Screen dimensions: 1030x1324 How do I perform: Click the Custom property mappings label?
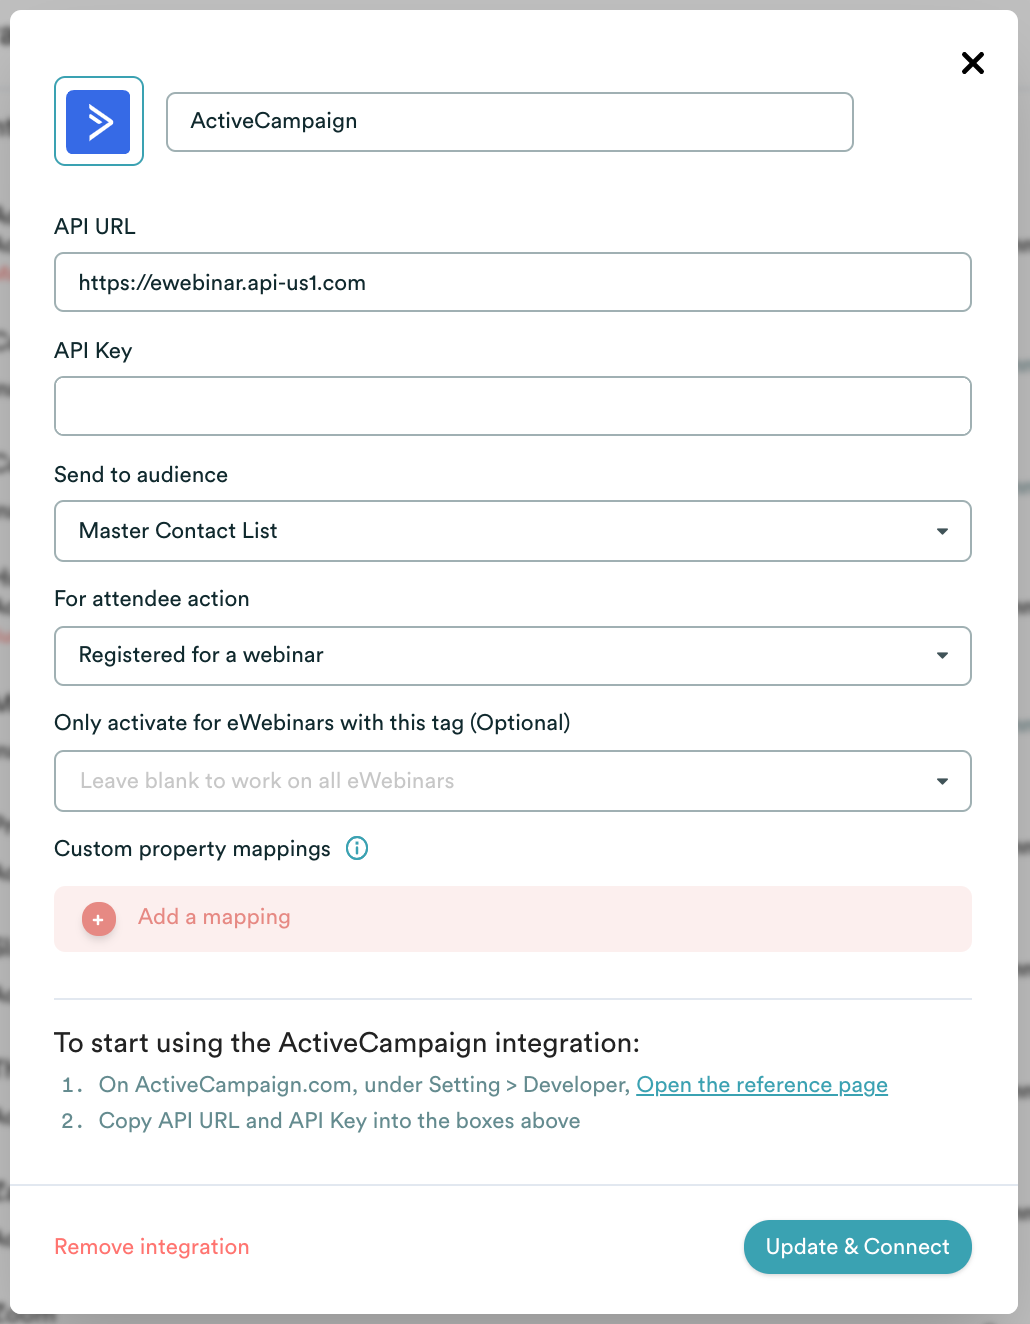[192, 848]
